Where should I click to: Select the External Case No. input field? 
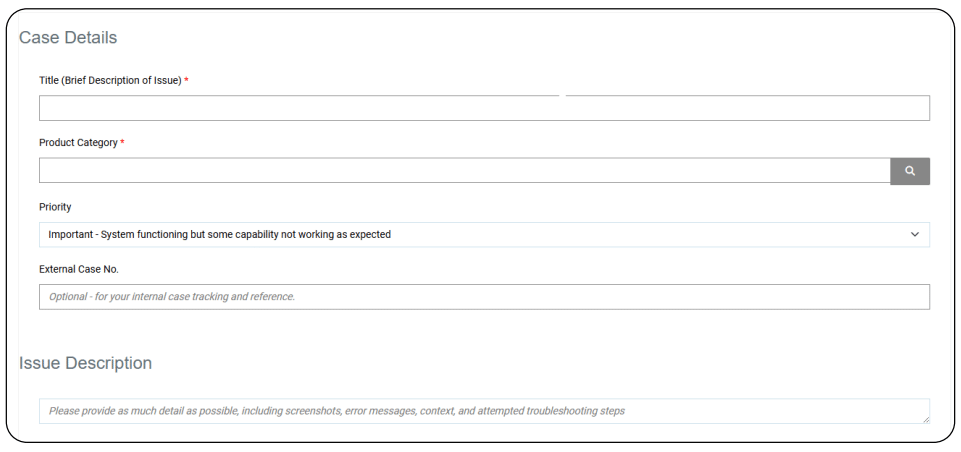[484, 297]
